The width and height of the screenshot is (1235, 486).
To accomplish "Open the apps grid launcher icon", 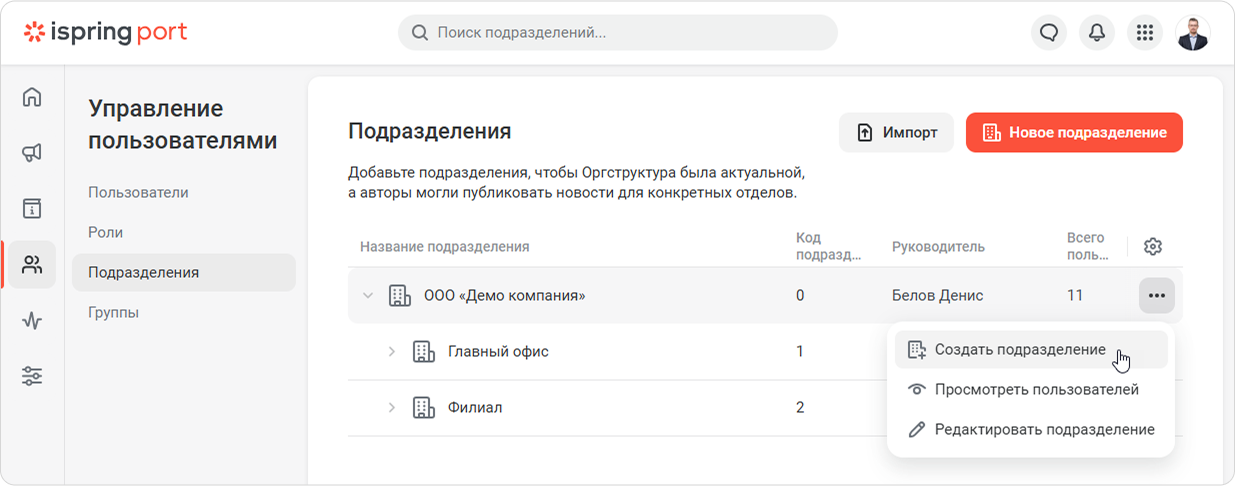I will pos(1145,33).
